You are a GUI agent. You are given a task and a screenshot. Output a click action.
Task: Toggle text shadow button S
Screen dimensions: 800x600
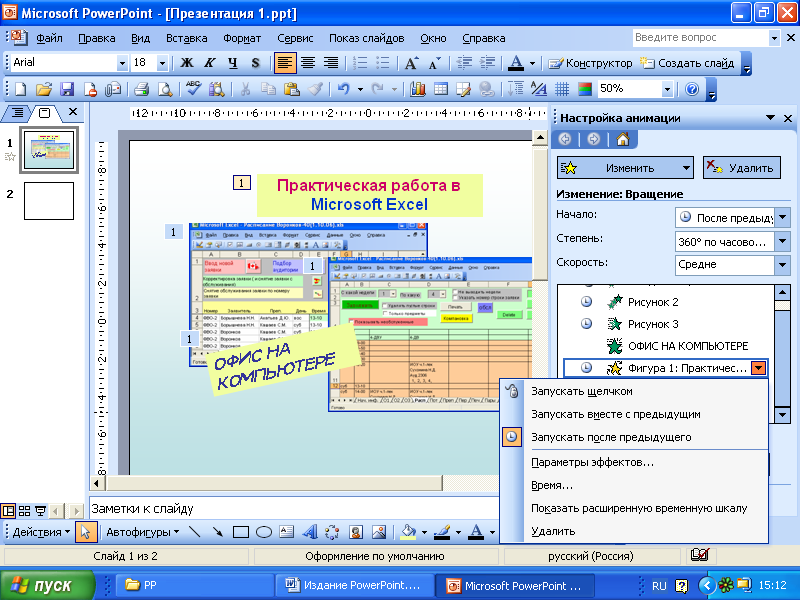[x=256, y=63]
